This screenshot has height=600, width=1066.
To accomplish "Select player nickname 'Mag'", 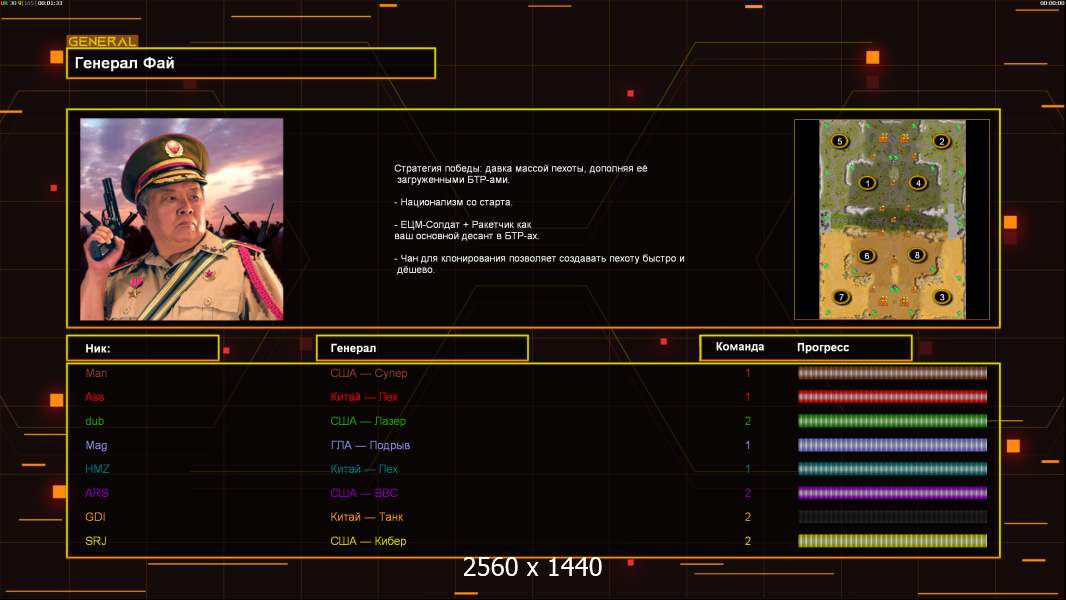I will 96,445.
